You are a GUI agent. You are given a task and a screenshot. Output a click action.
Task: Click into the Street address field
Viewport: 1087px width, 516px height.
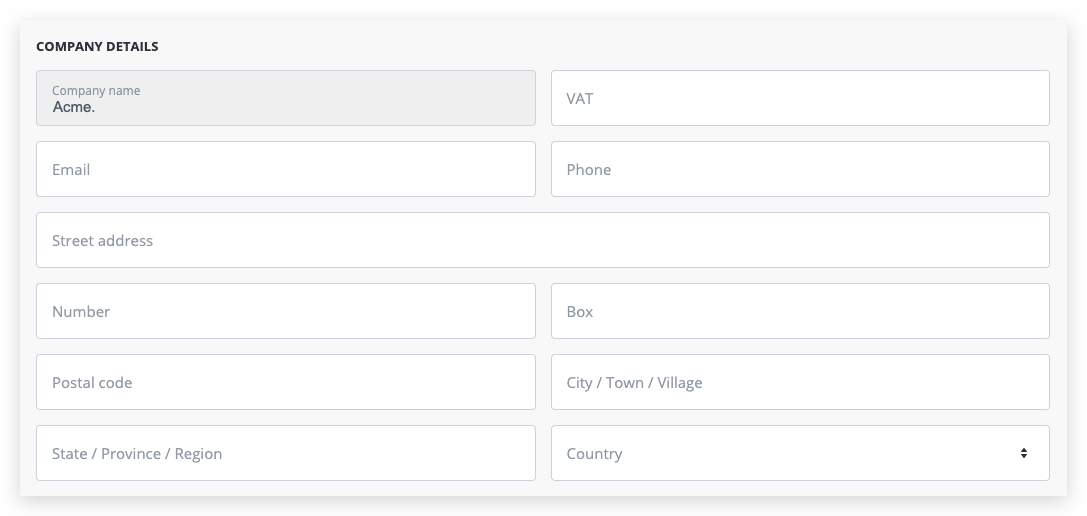pos(542,240)
